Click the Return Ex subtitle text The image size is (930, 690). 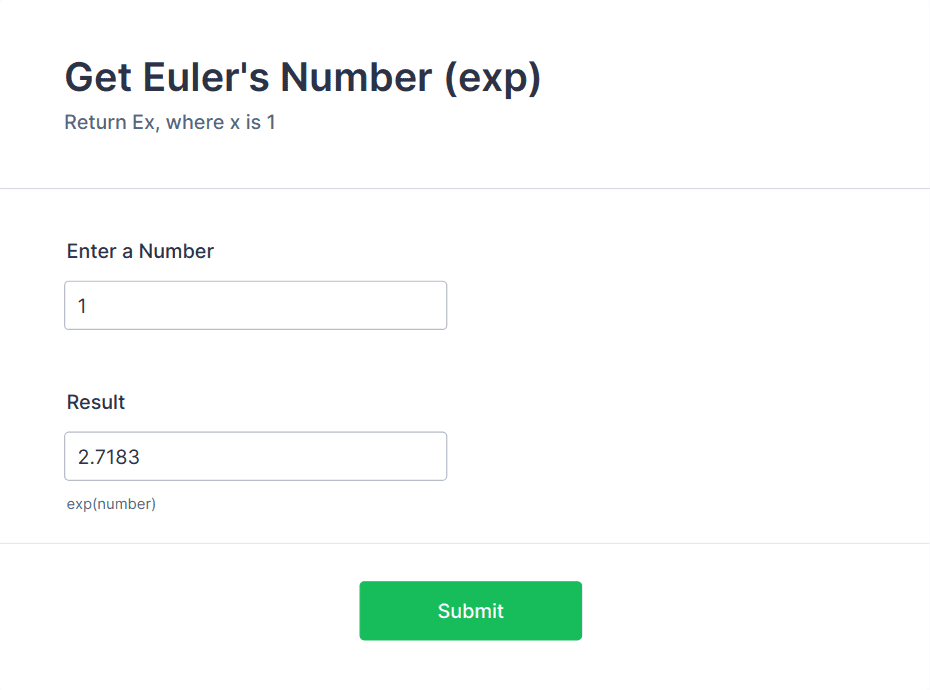(170, 122)
